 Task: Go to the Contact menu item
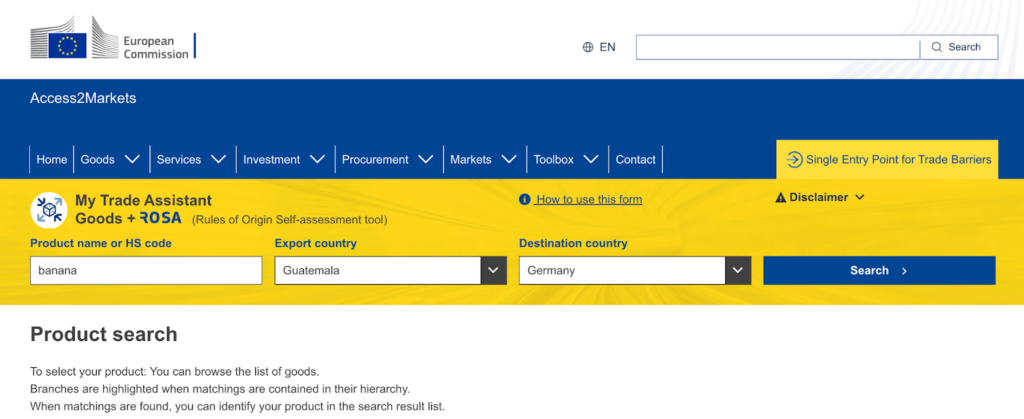tap(635, 159)
